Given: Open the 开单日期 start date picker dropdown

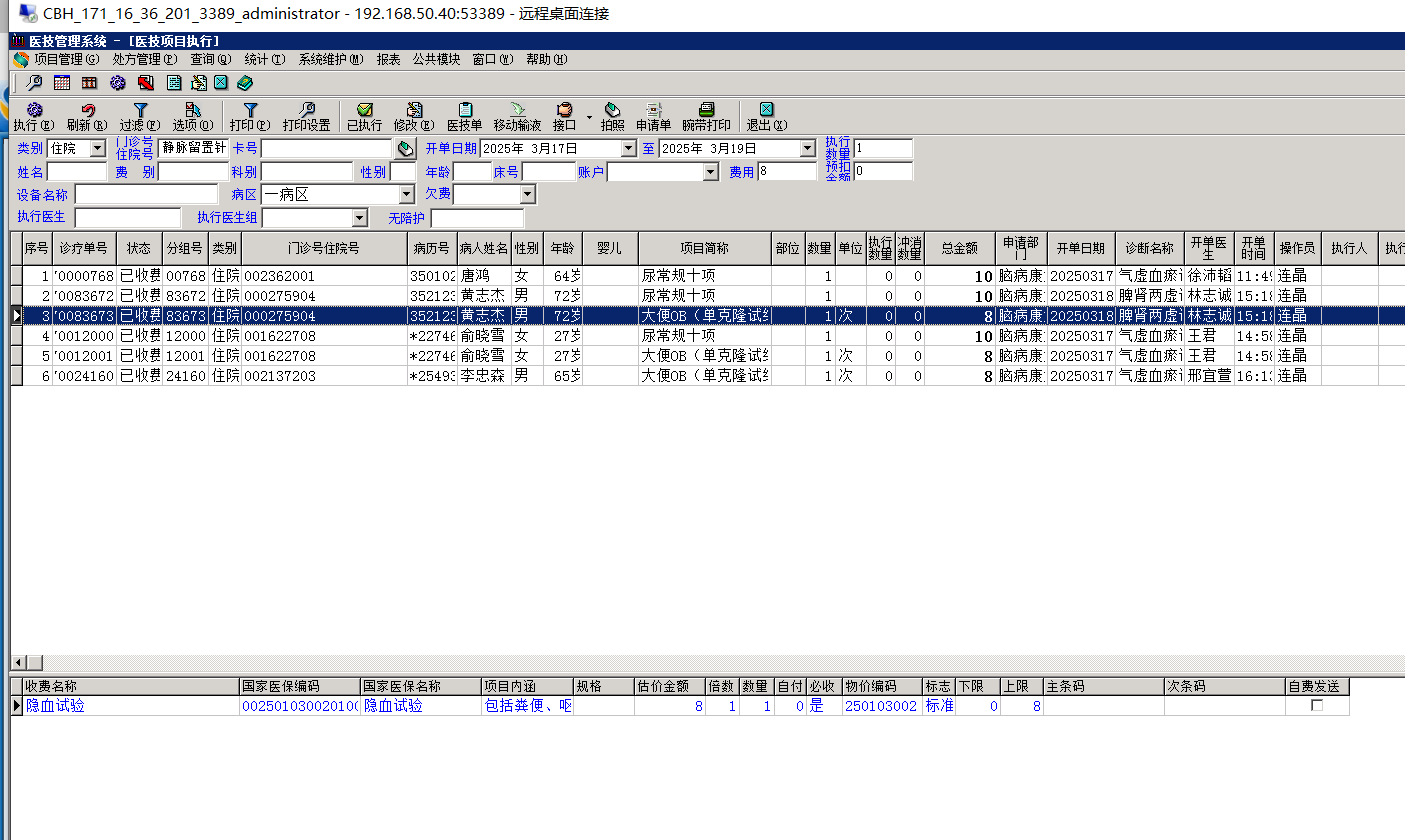Looking at the screenshot, I should 628,149.
